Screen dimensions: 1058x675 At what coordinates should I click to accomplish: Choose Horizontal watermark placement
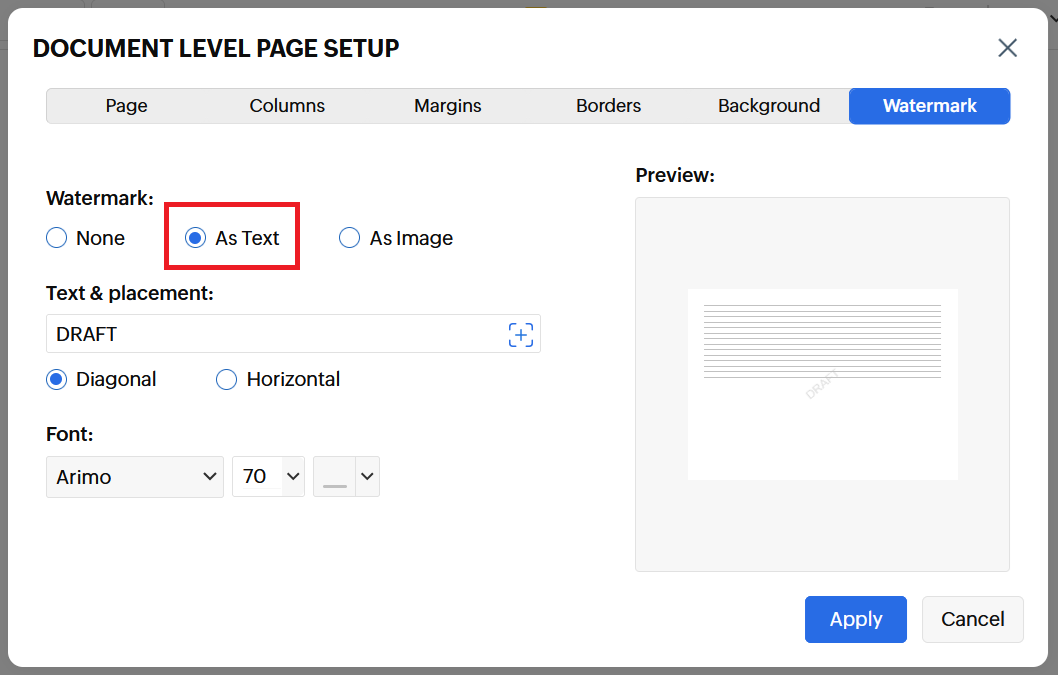(x=227, y=379)
